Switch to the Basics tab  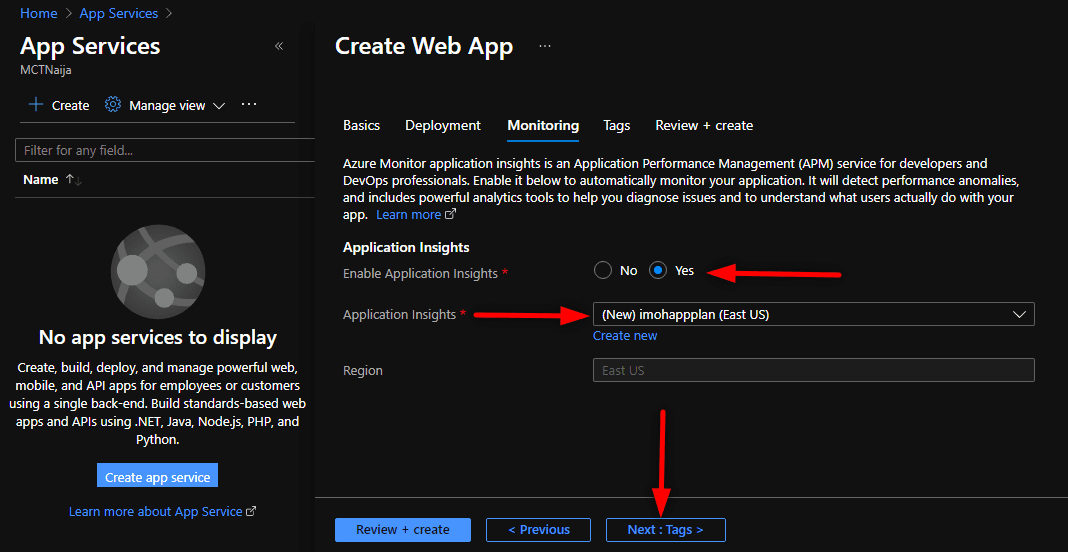pyautogui.click(x=362, y=125)
